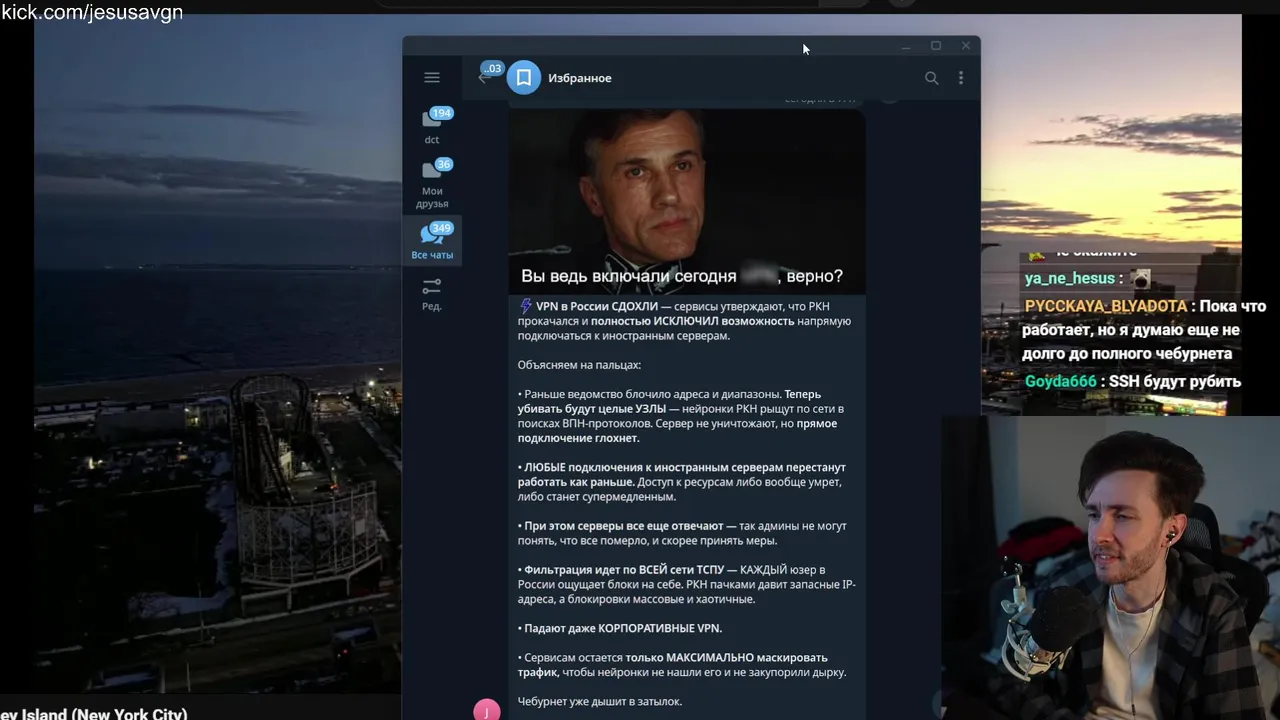Screen dimensions: 1280x720
Task: Click the line "Объясняем на пальцах:"
Action: [x=579, y=365]
